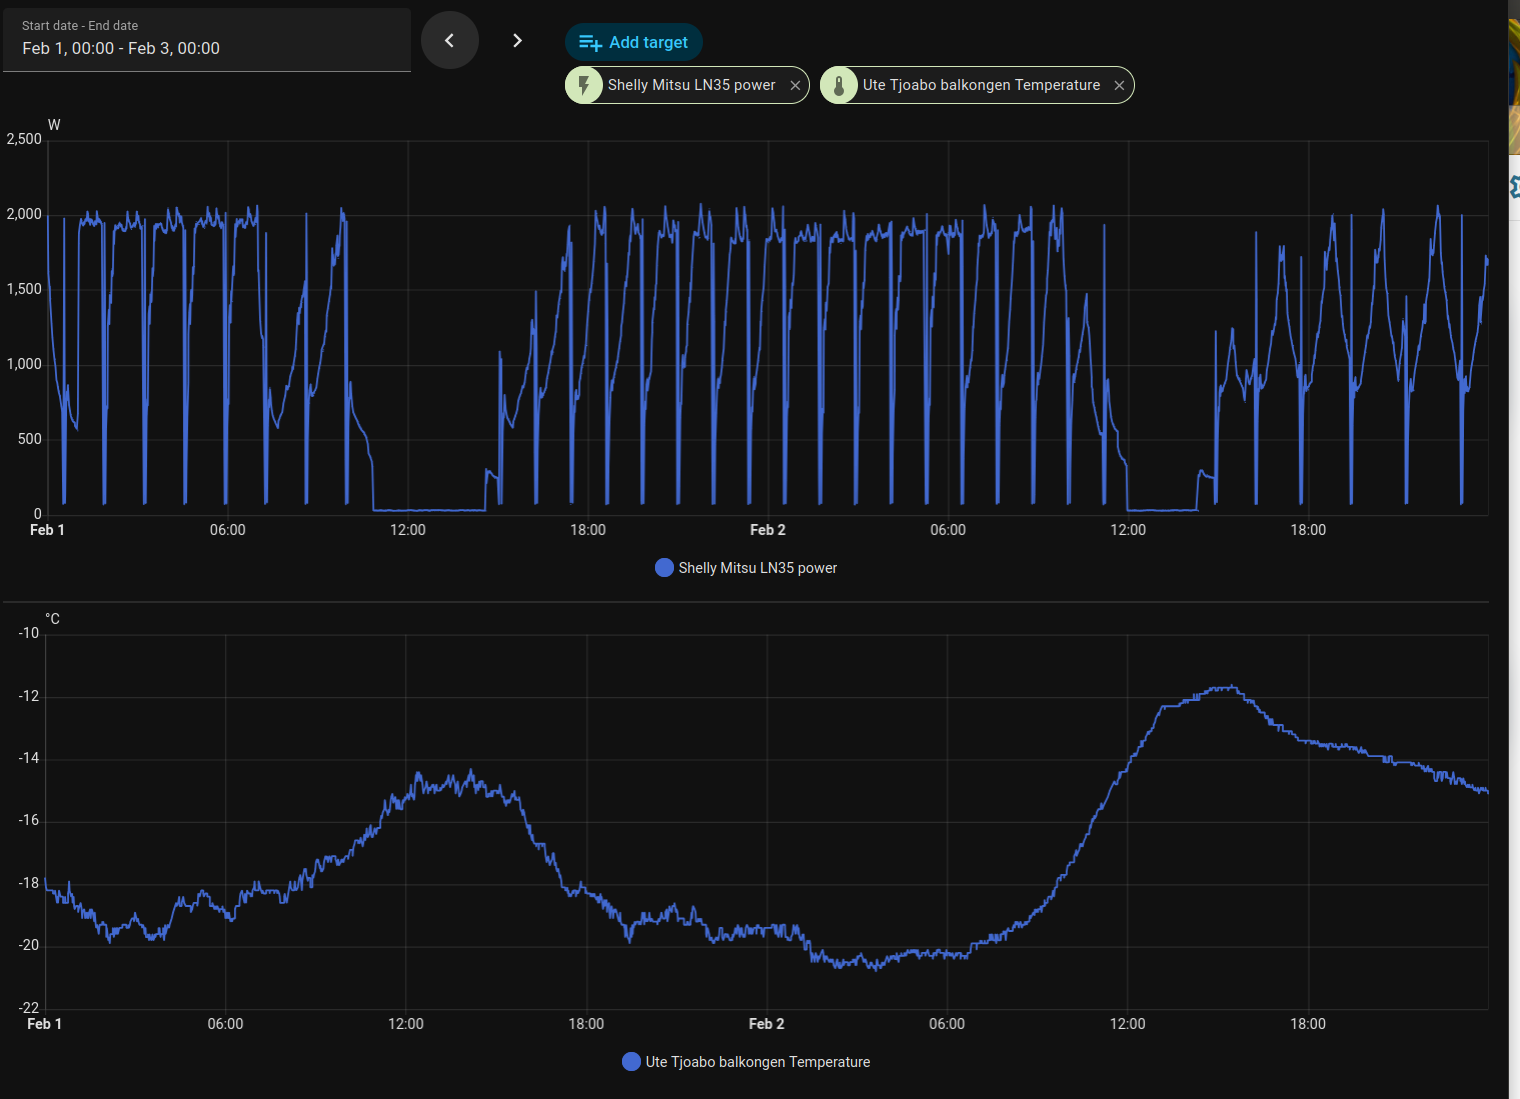Click the partially visible gear icon at right edge
The image size is (1520, 1099).
(1514, 186)
